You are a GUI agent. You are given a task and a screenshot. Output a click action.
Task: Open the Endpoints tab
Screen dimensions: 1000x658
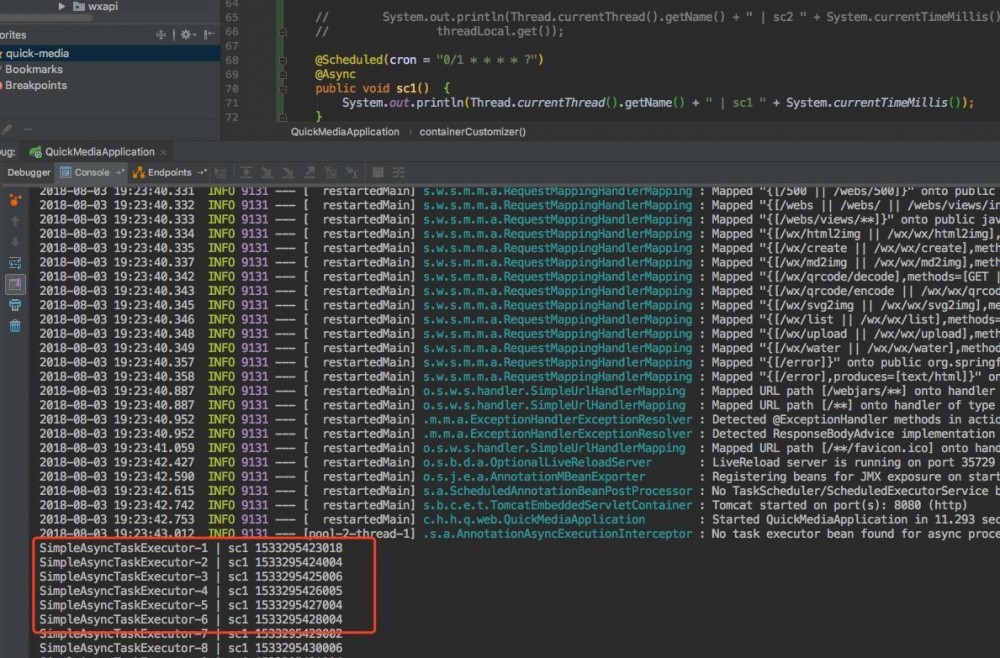coord(169,172)
